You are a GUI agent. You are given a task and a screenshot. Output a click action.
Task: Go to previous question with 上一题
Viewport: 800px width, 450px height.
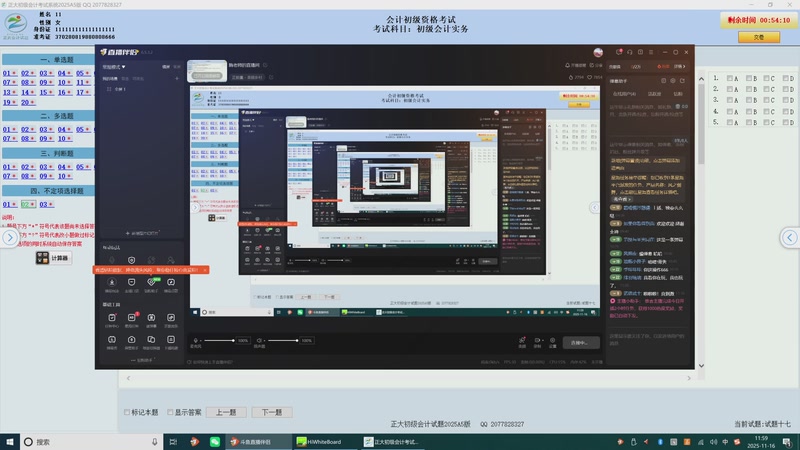click(x=226, y=412)
